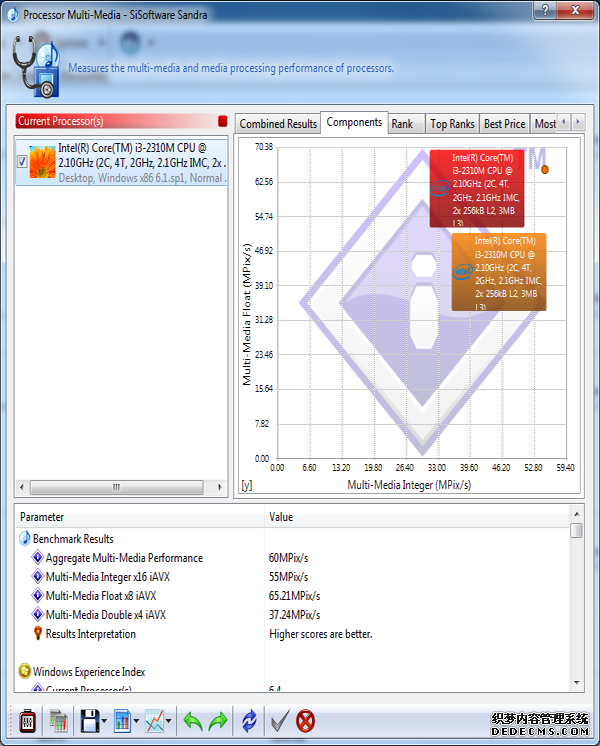Select Multi-Media Double x4 iAVX row
The width and height of the screenshot is (600, 746).
[293, 615]
